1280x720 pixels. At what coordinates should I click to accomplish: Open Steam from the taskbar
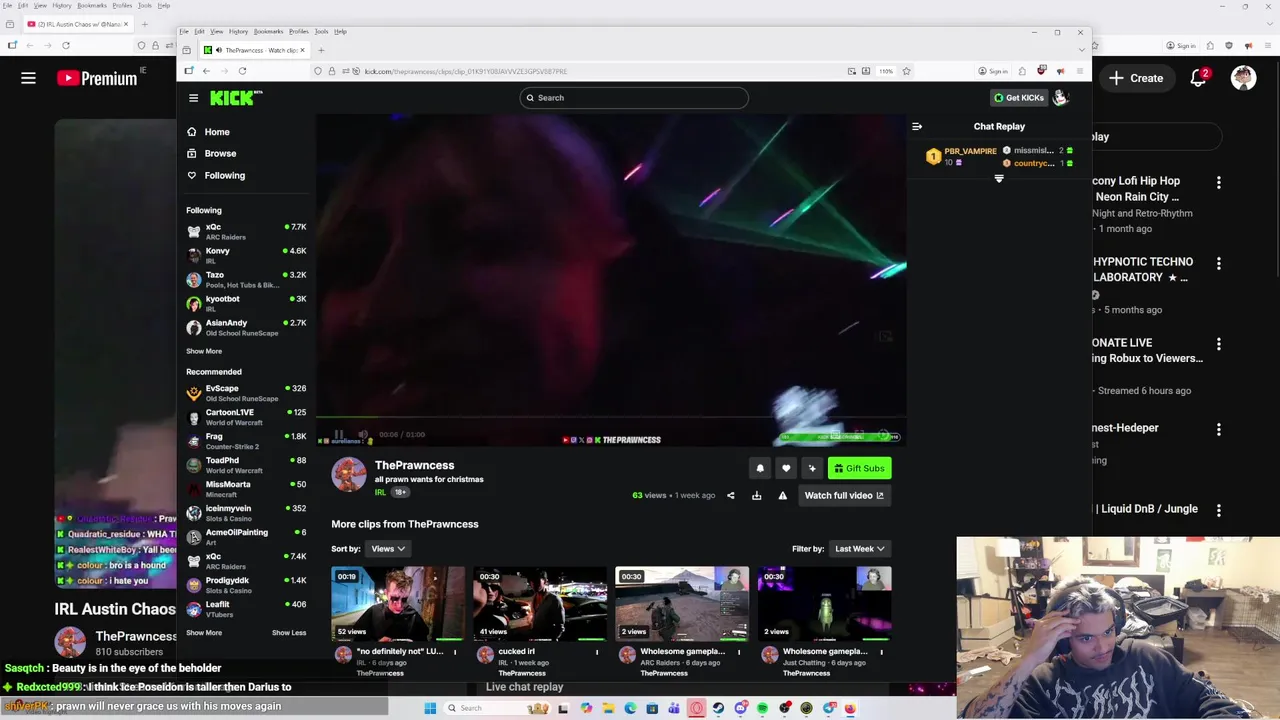coord(718,708)
